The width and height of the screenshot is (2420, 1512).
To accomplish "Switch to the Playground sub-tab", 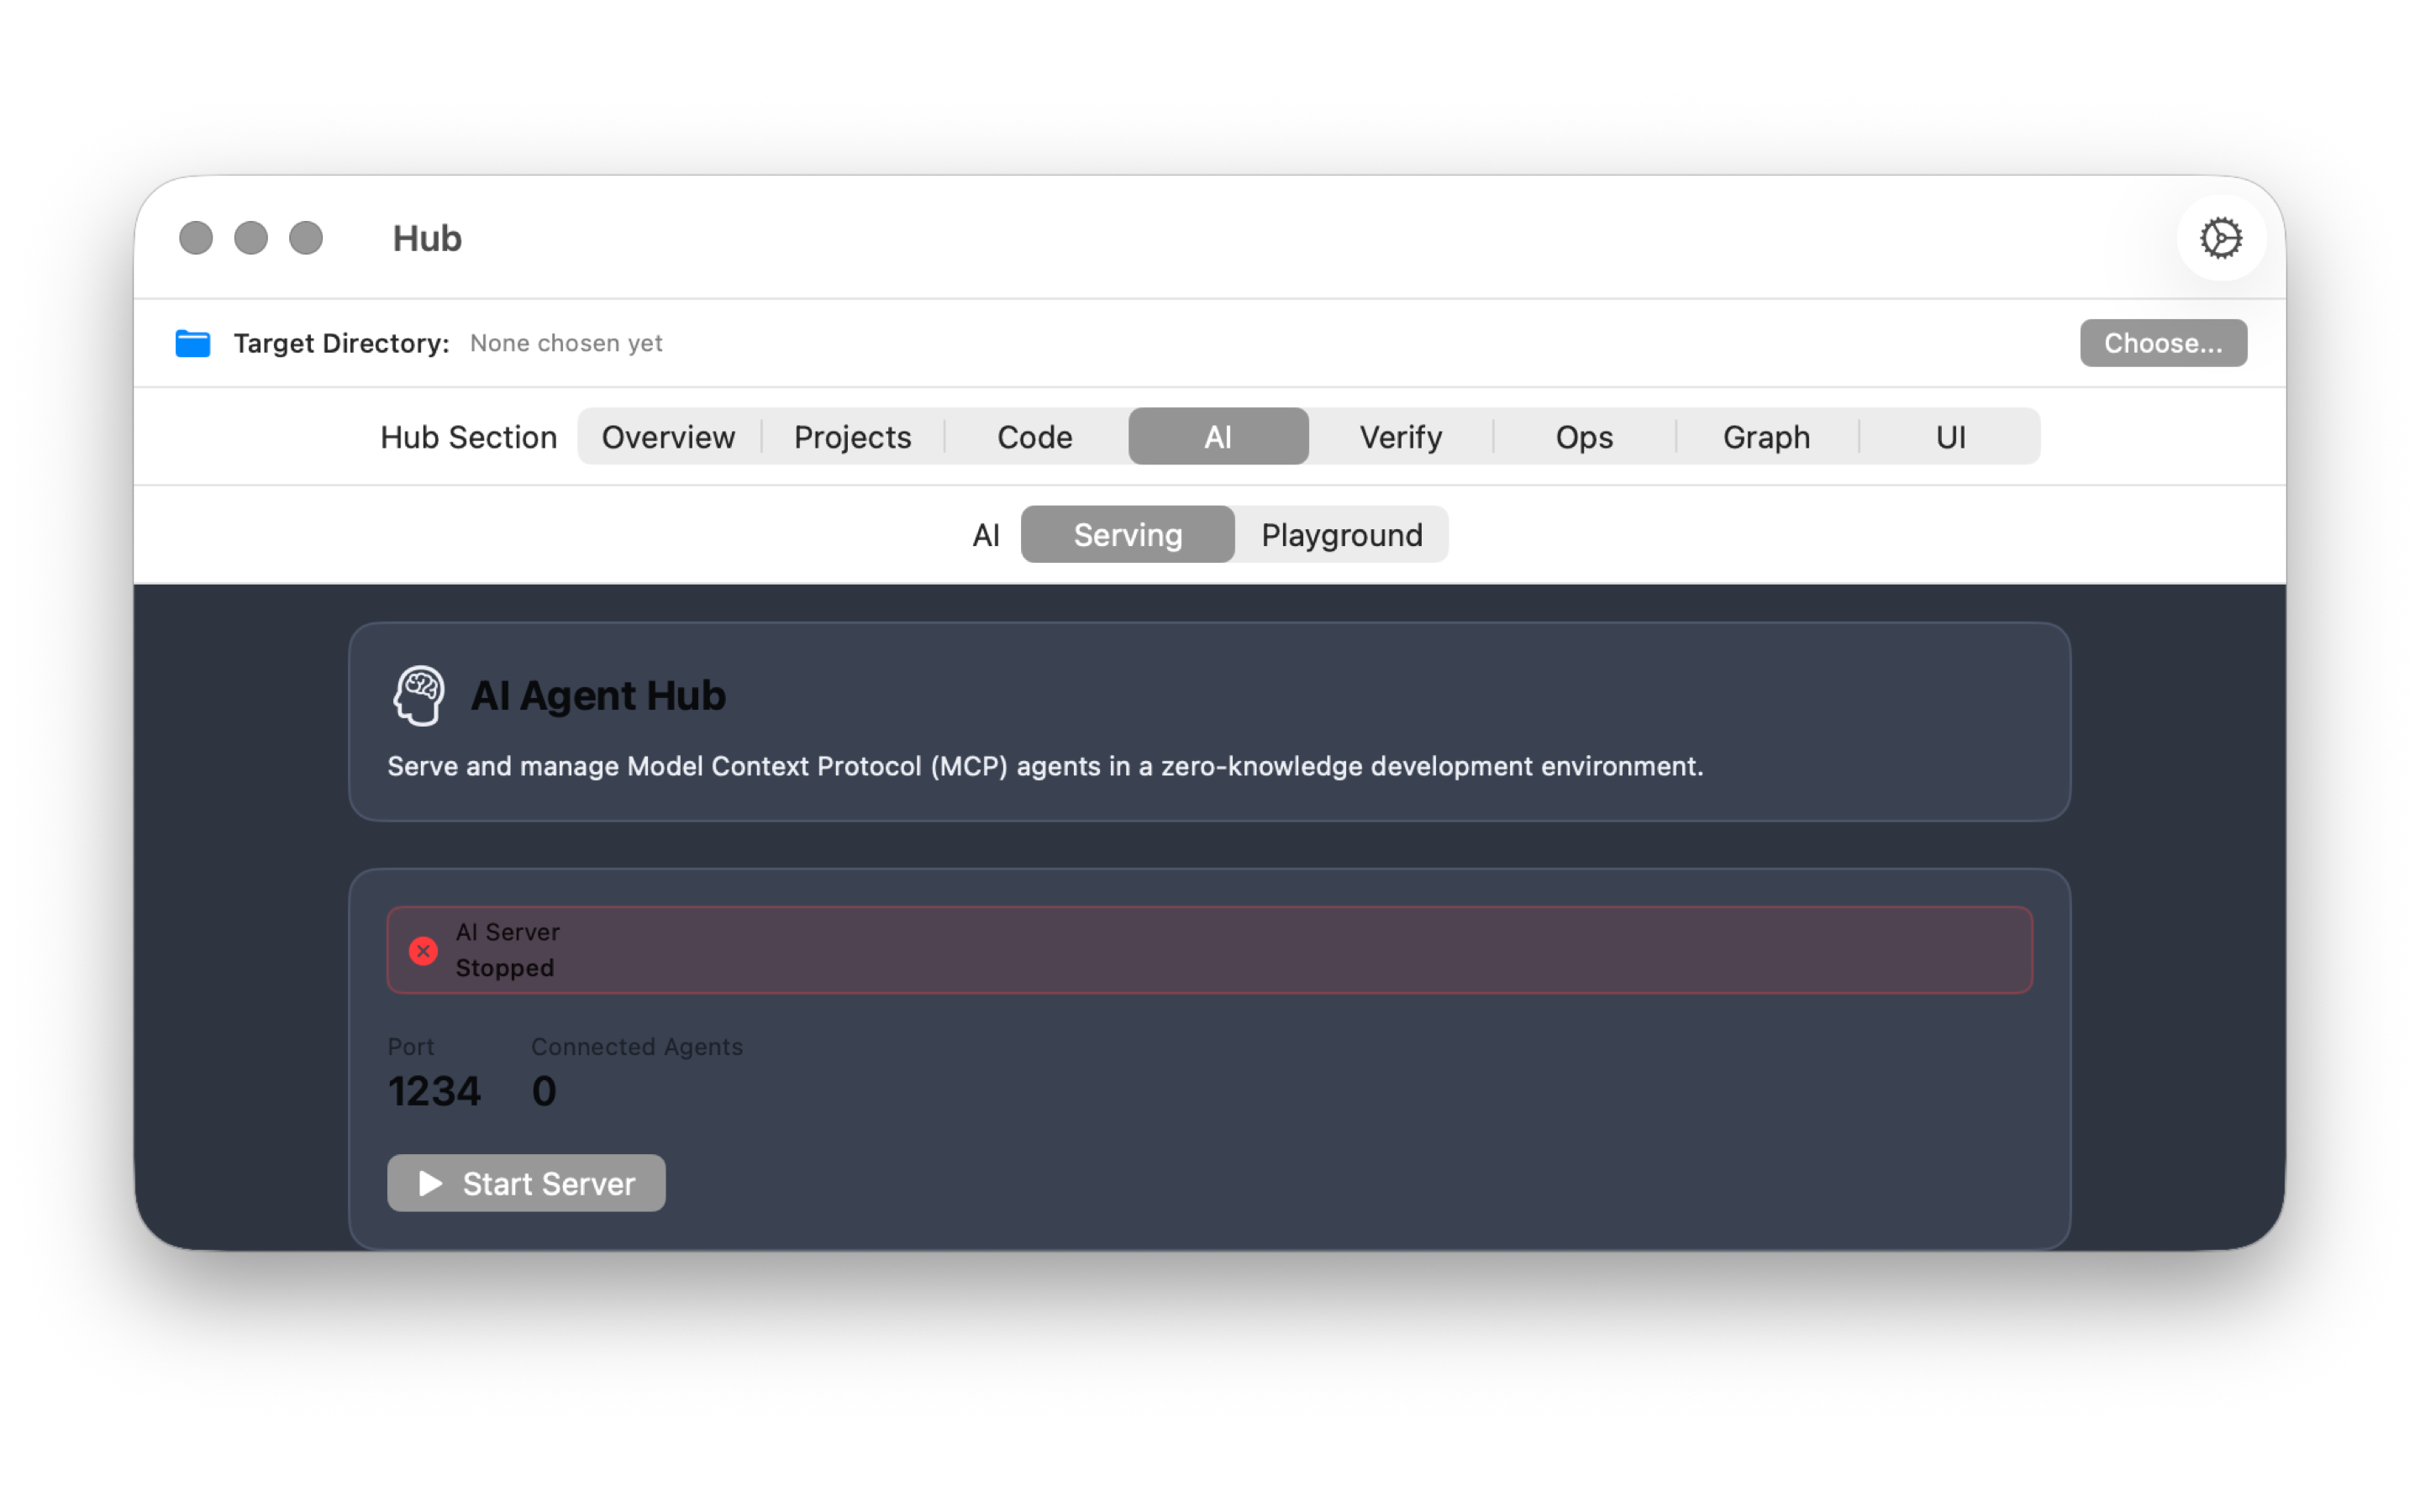I will tap(1341, 535).
